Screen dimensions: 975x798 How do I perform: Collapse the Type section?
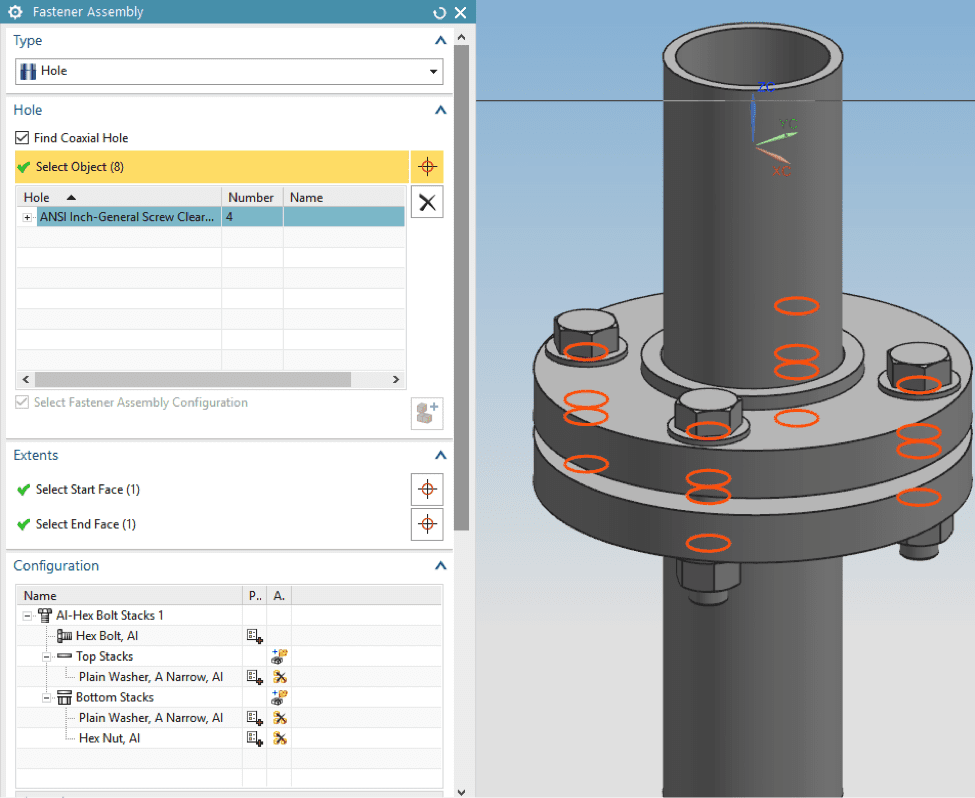tap(440, 40)
